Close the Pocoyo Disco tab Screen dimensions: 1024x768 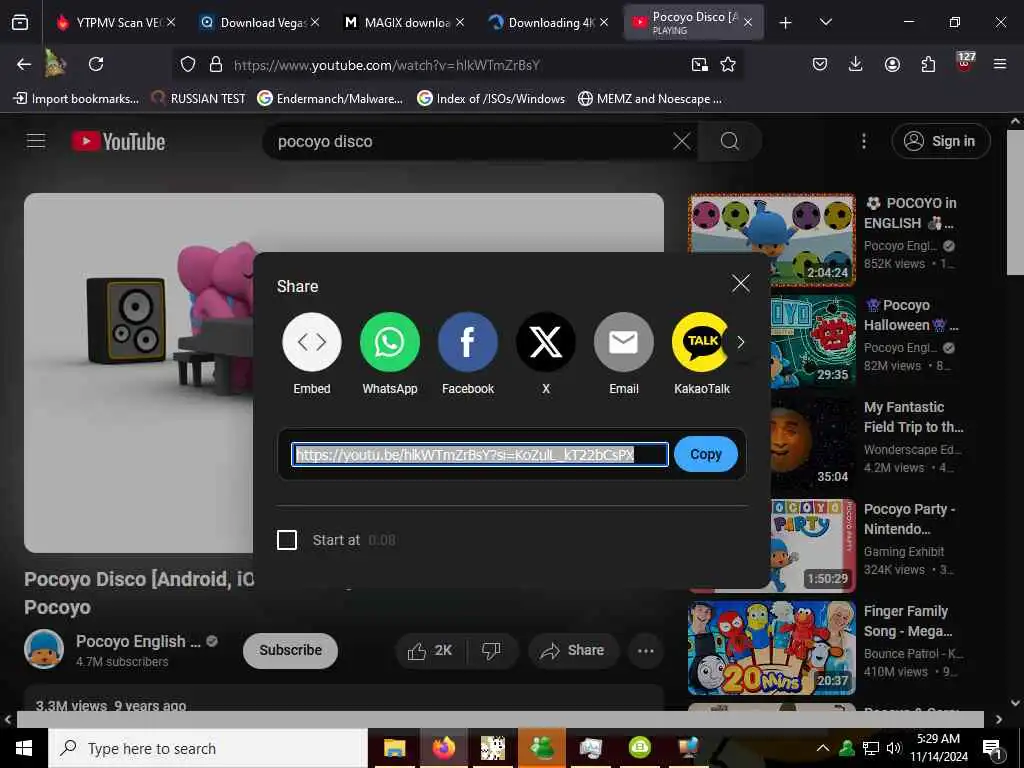click(748, 22)
